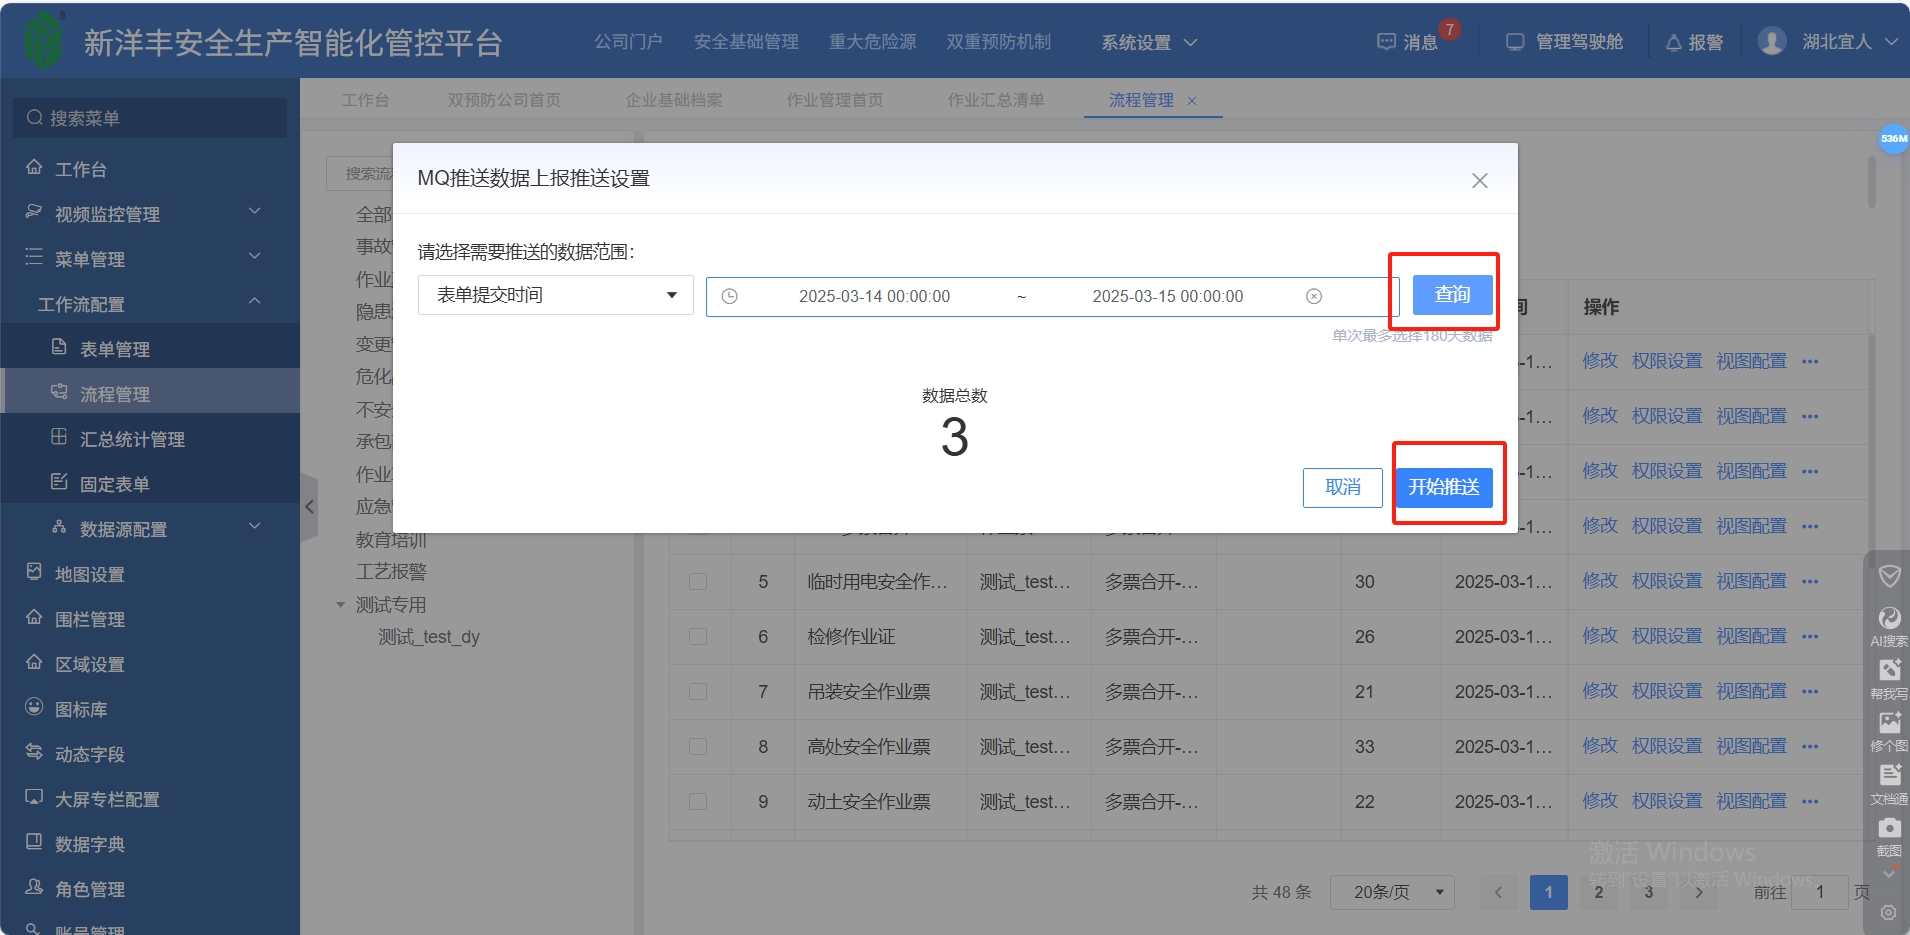Open the 20条/页 page size dropdown
The width and height of the screenshot is (1910, 935).
coord(1392,892)
